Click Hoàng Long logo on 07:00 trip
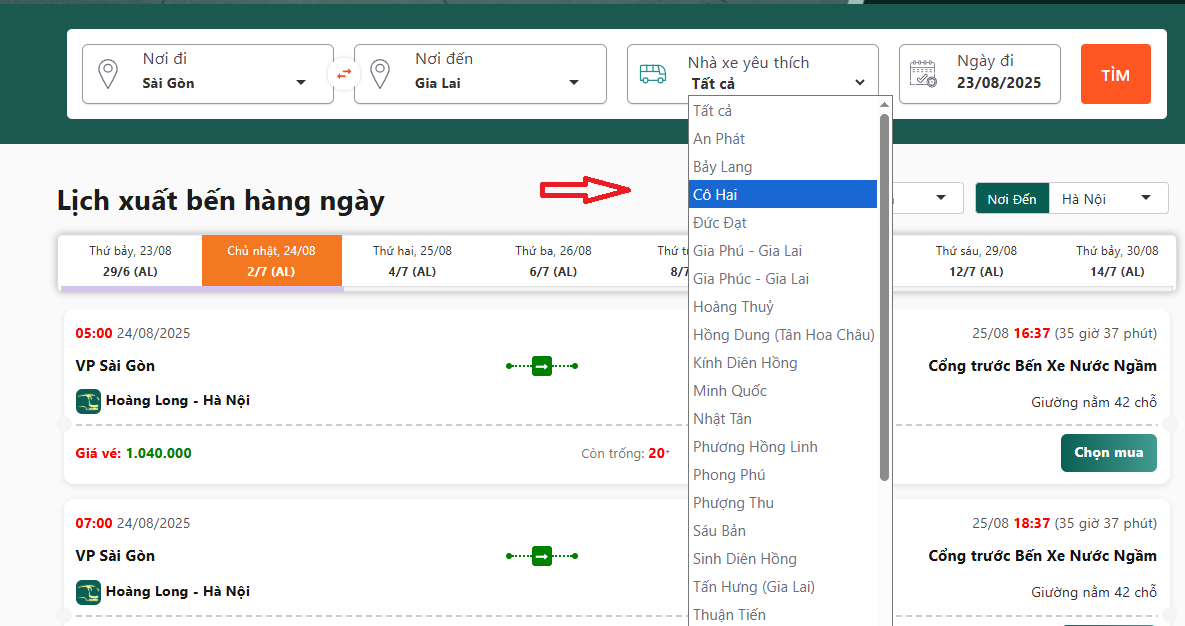1185x626 pixels. click(x=89, y=592)
